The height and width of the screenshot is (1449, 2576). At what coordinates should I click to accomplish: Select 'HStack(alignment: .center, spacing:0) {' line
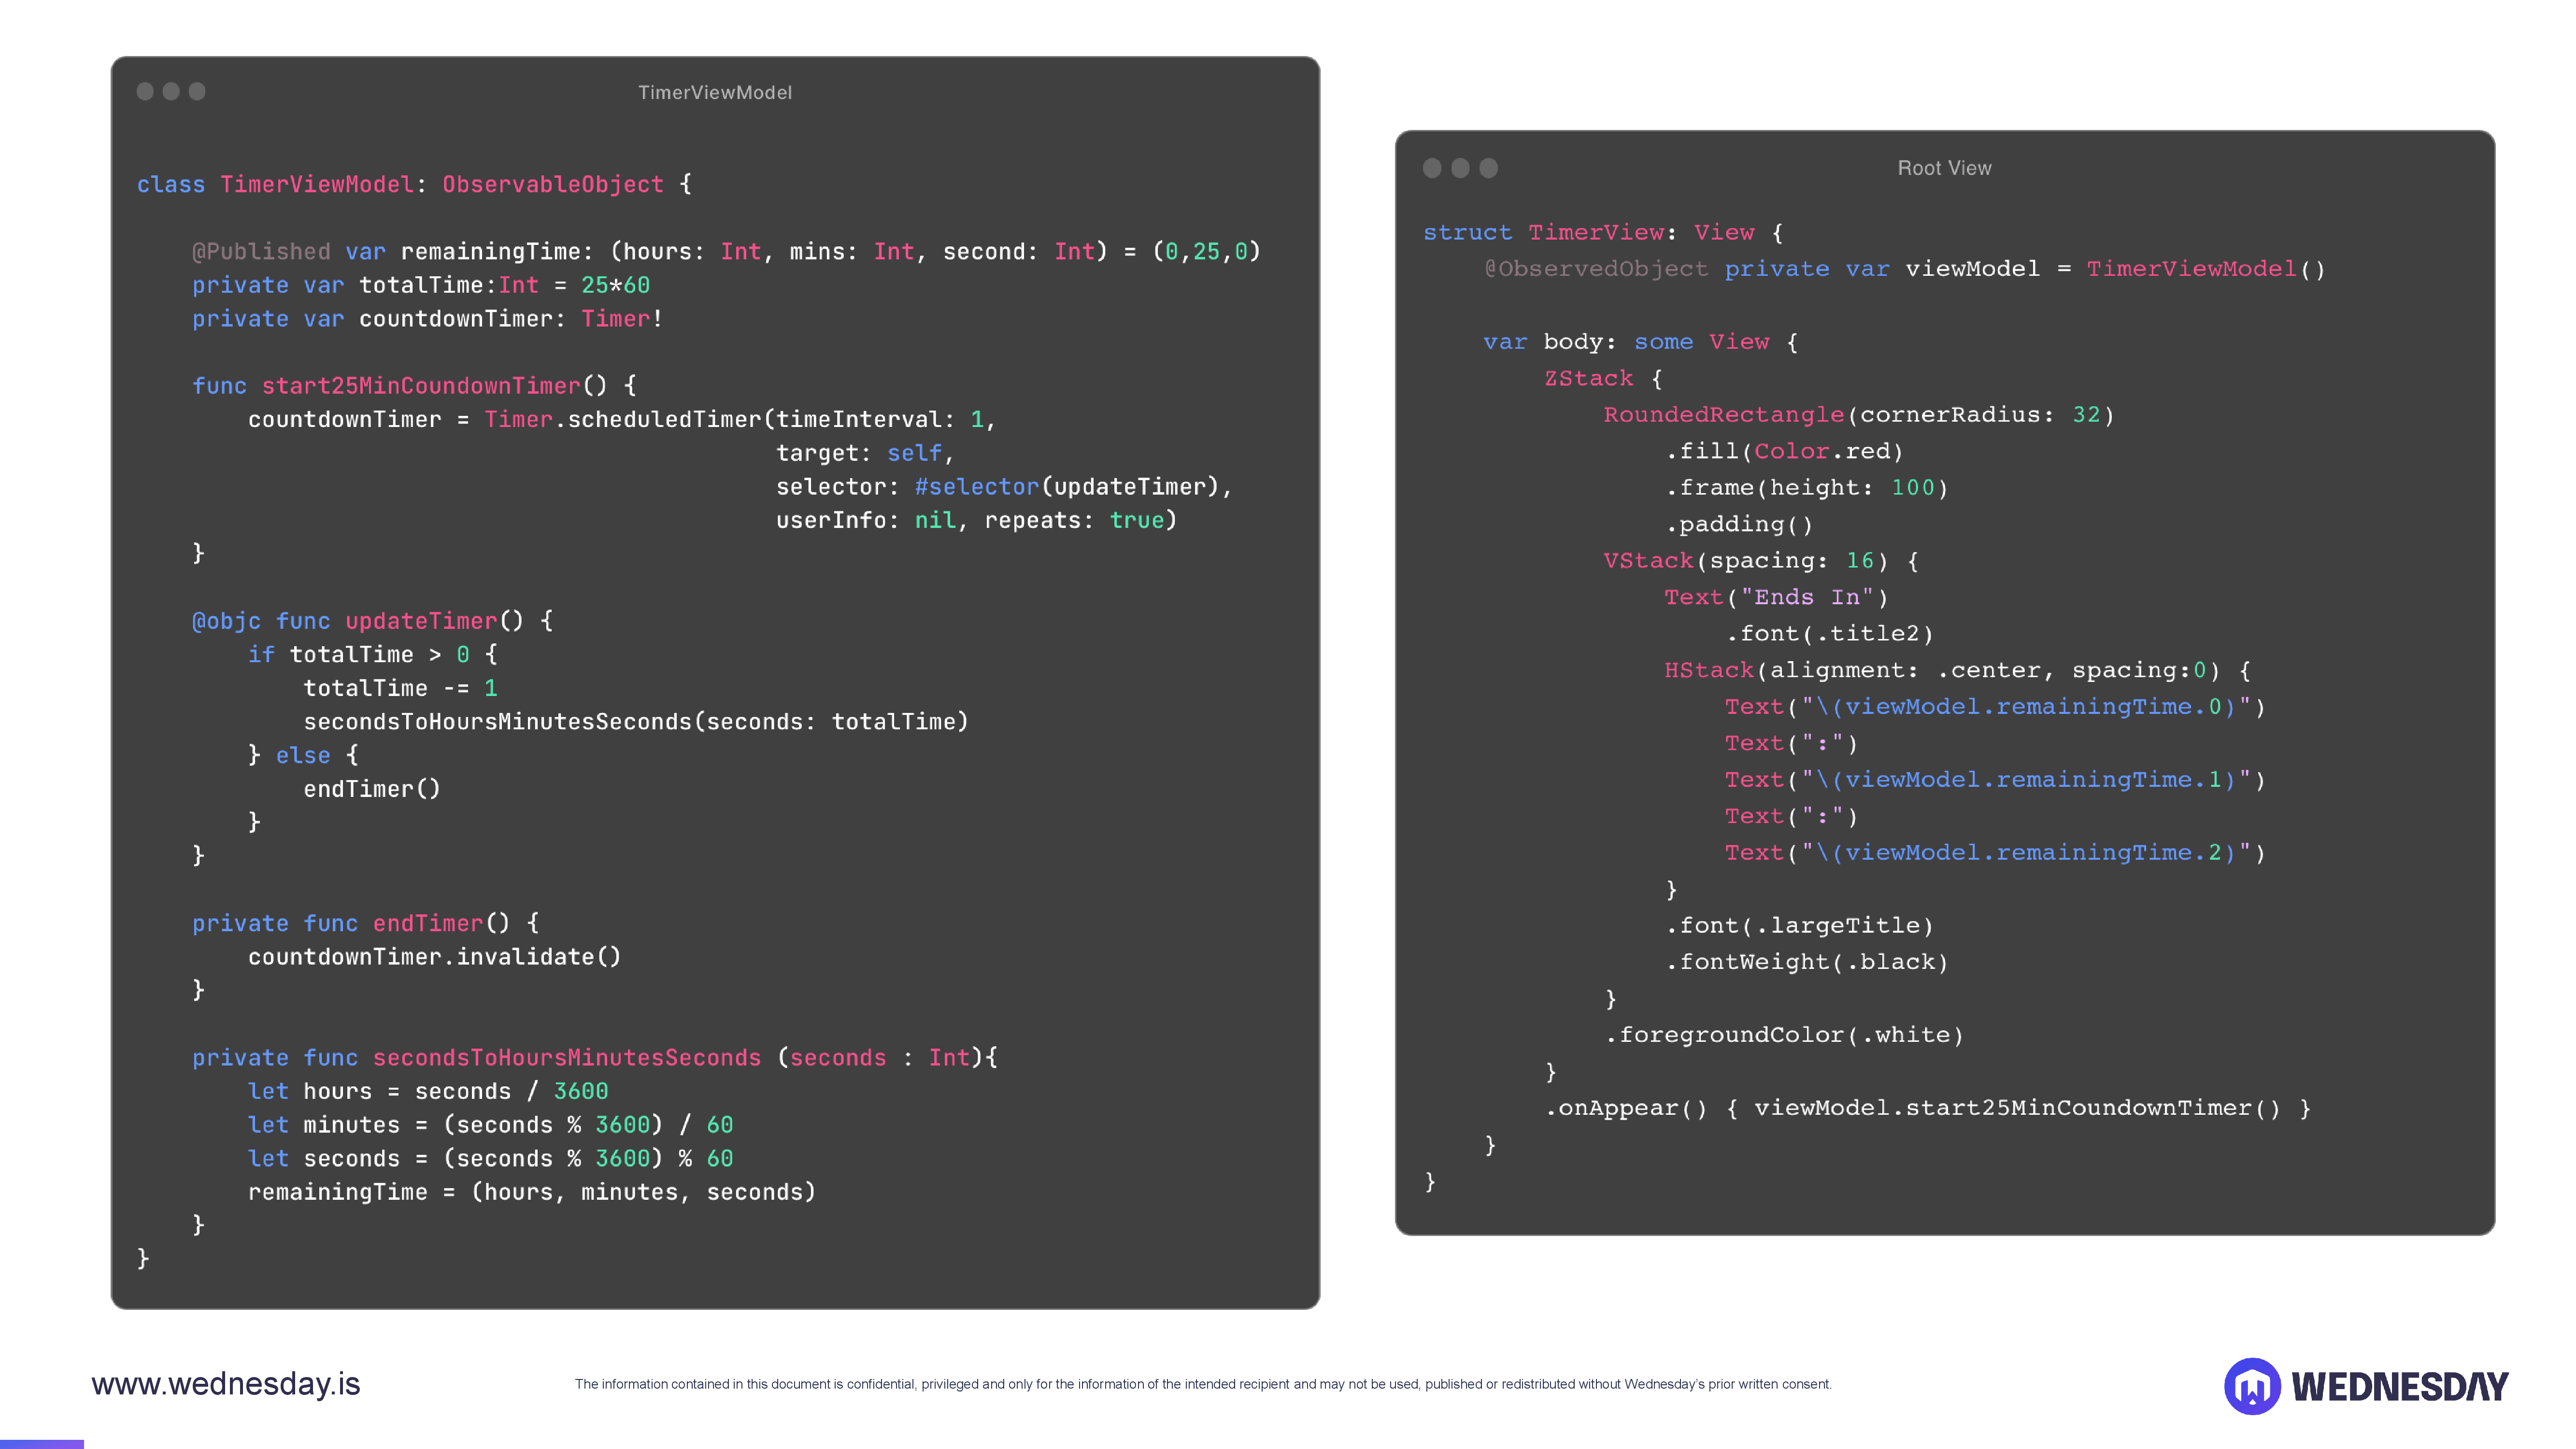coord(1958,671)
